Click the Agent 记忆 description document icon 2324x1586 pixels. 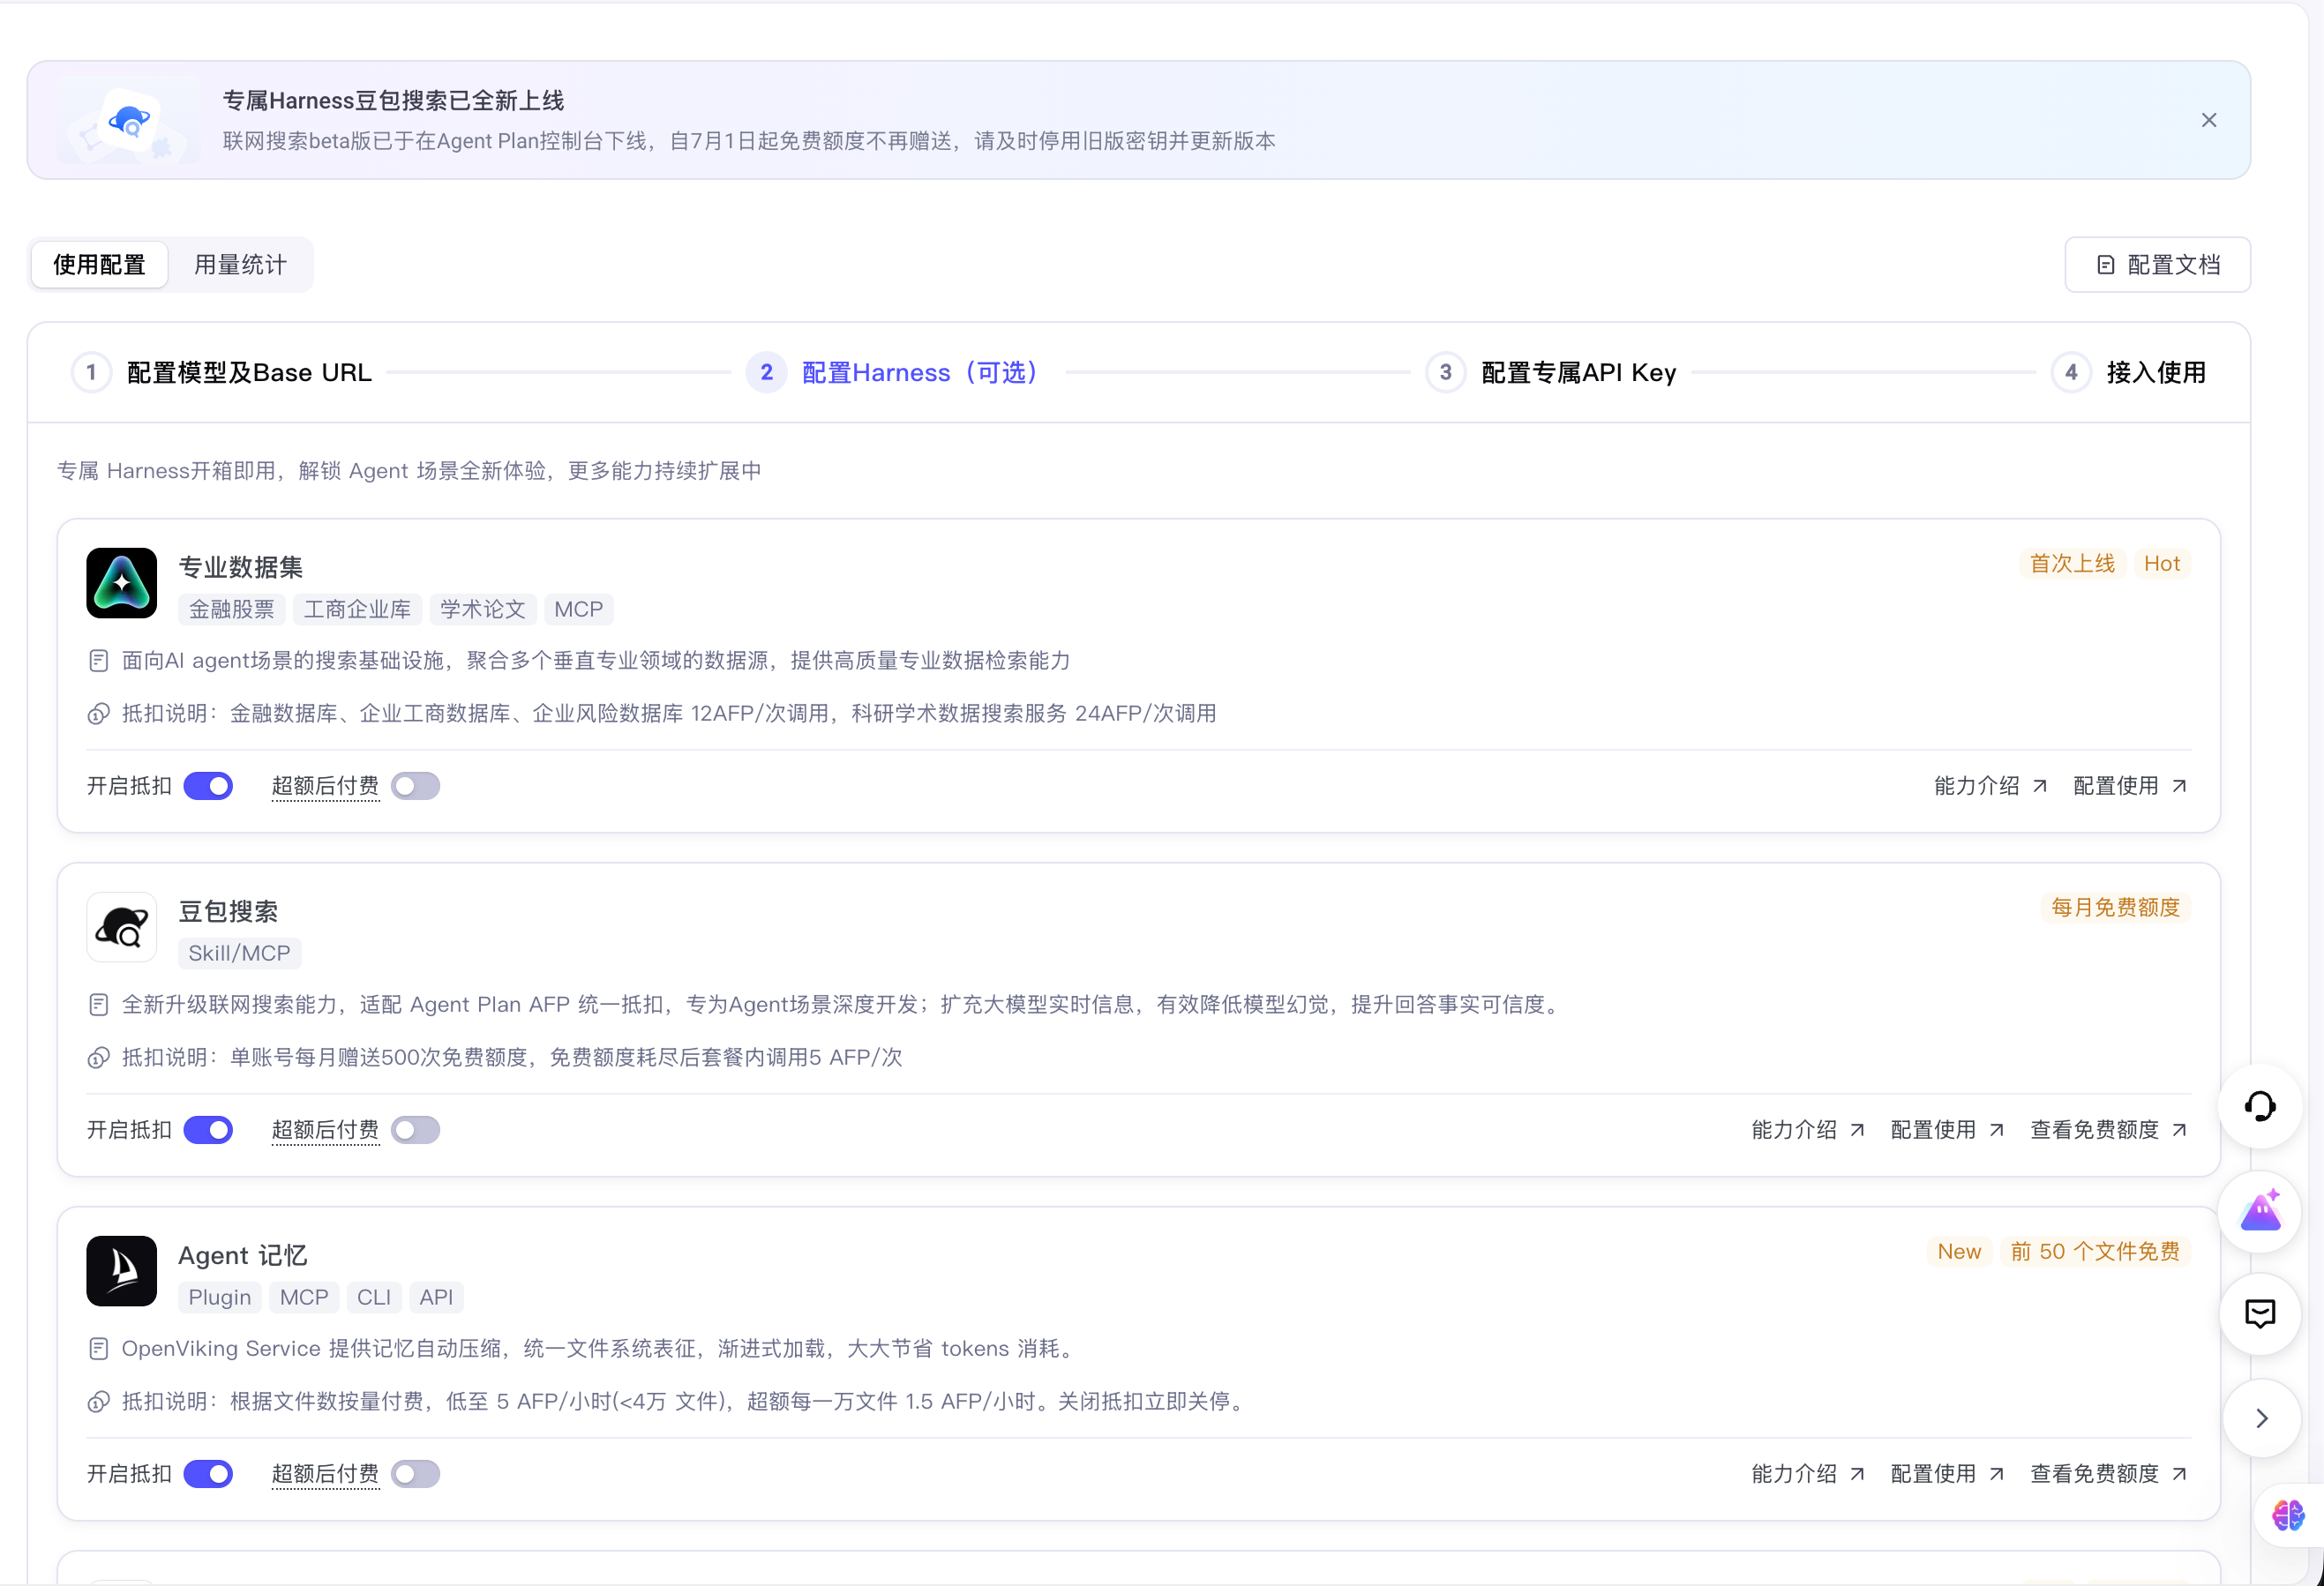click(x=98, y=1348)
